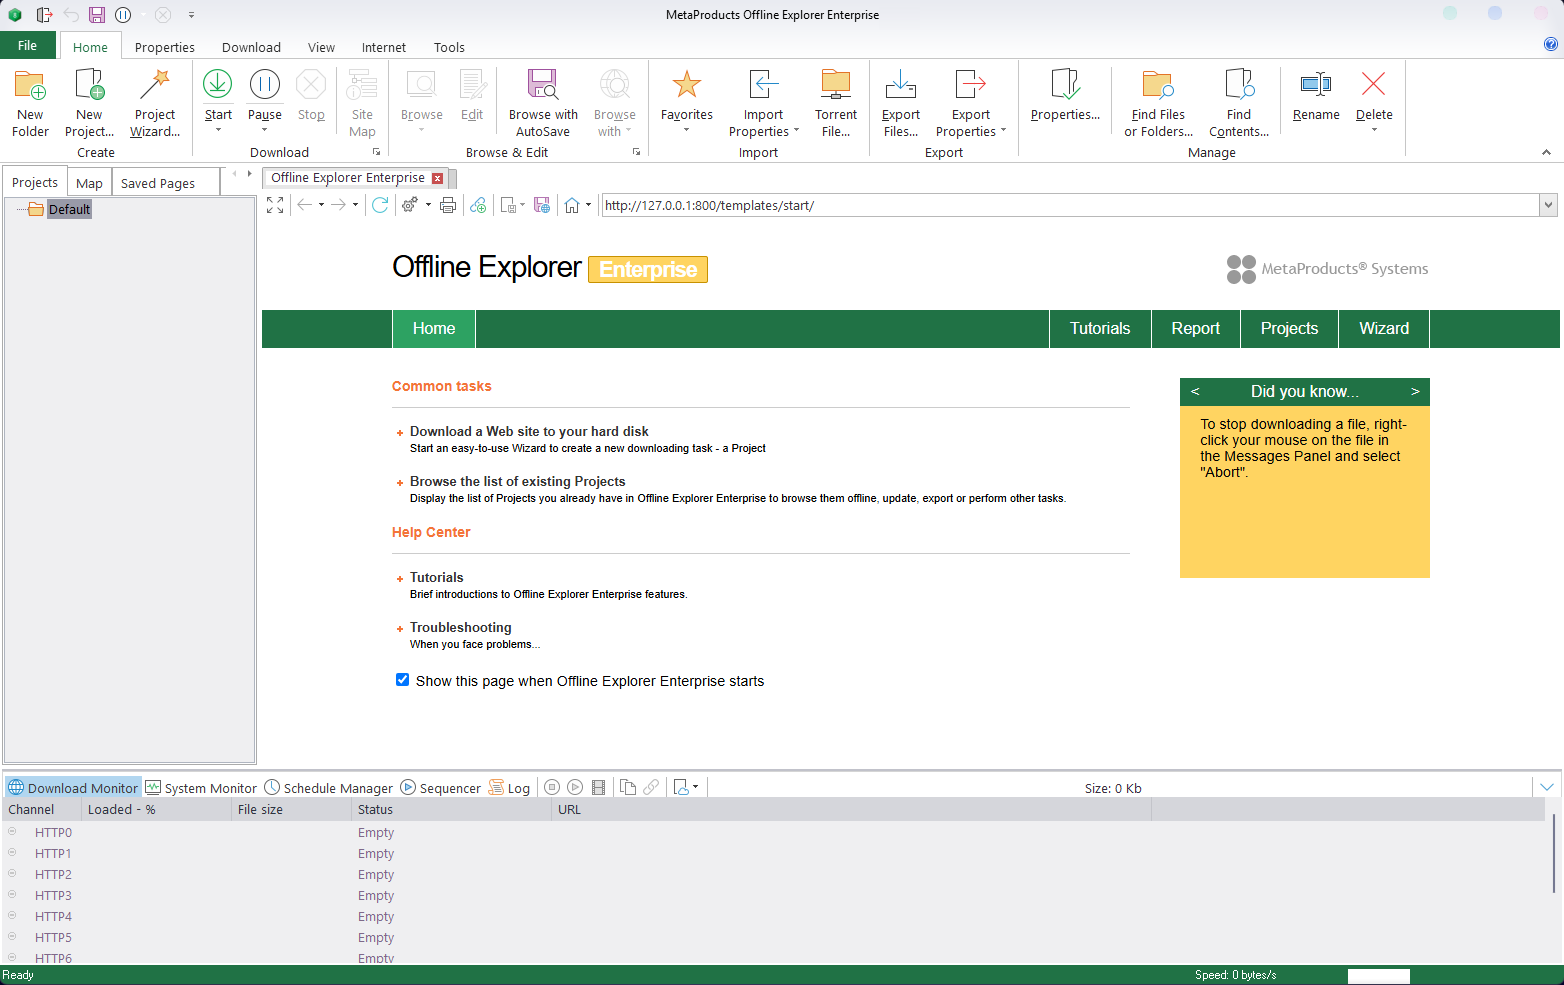1564x985 pixels.
Task: Switch to the Download ribbon tab
Action: coord(251,47)
